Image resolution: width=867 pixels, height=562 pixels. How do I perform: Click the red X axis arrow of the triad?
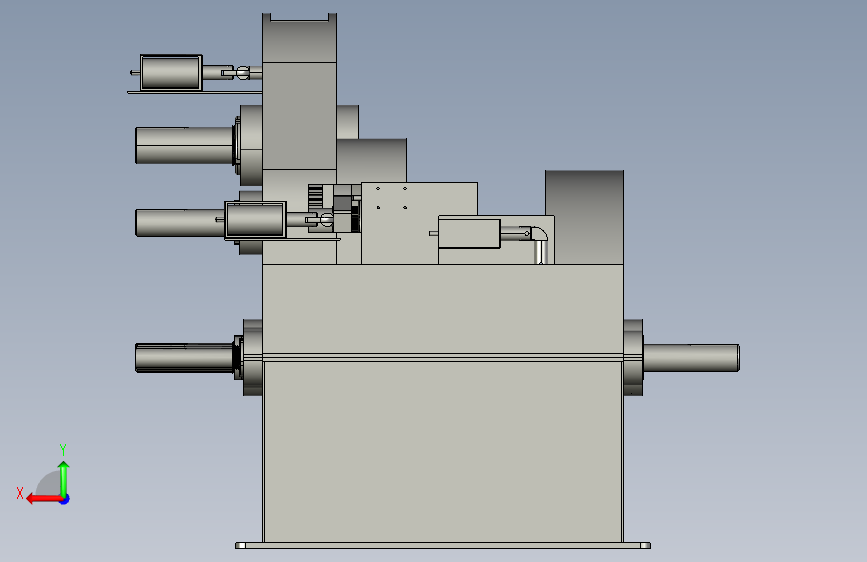coord(44,499)
